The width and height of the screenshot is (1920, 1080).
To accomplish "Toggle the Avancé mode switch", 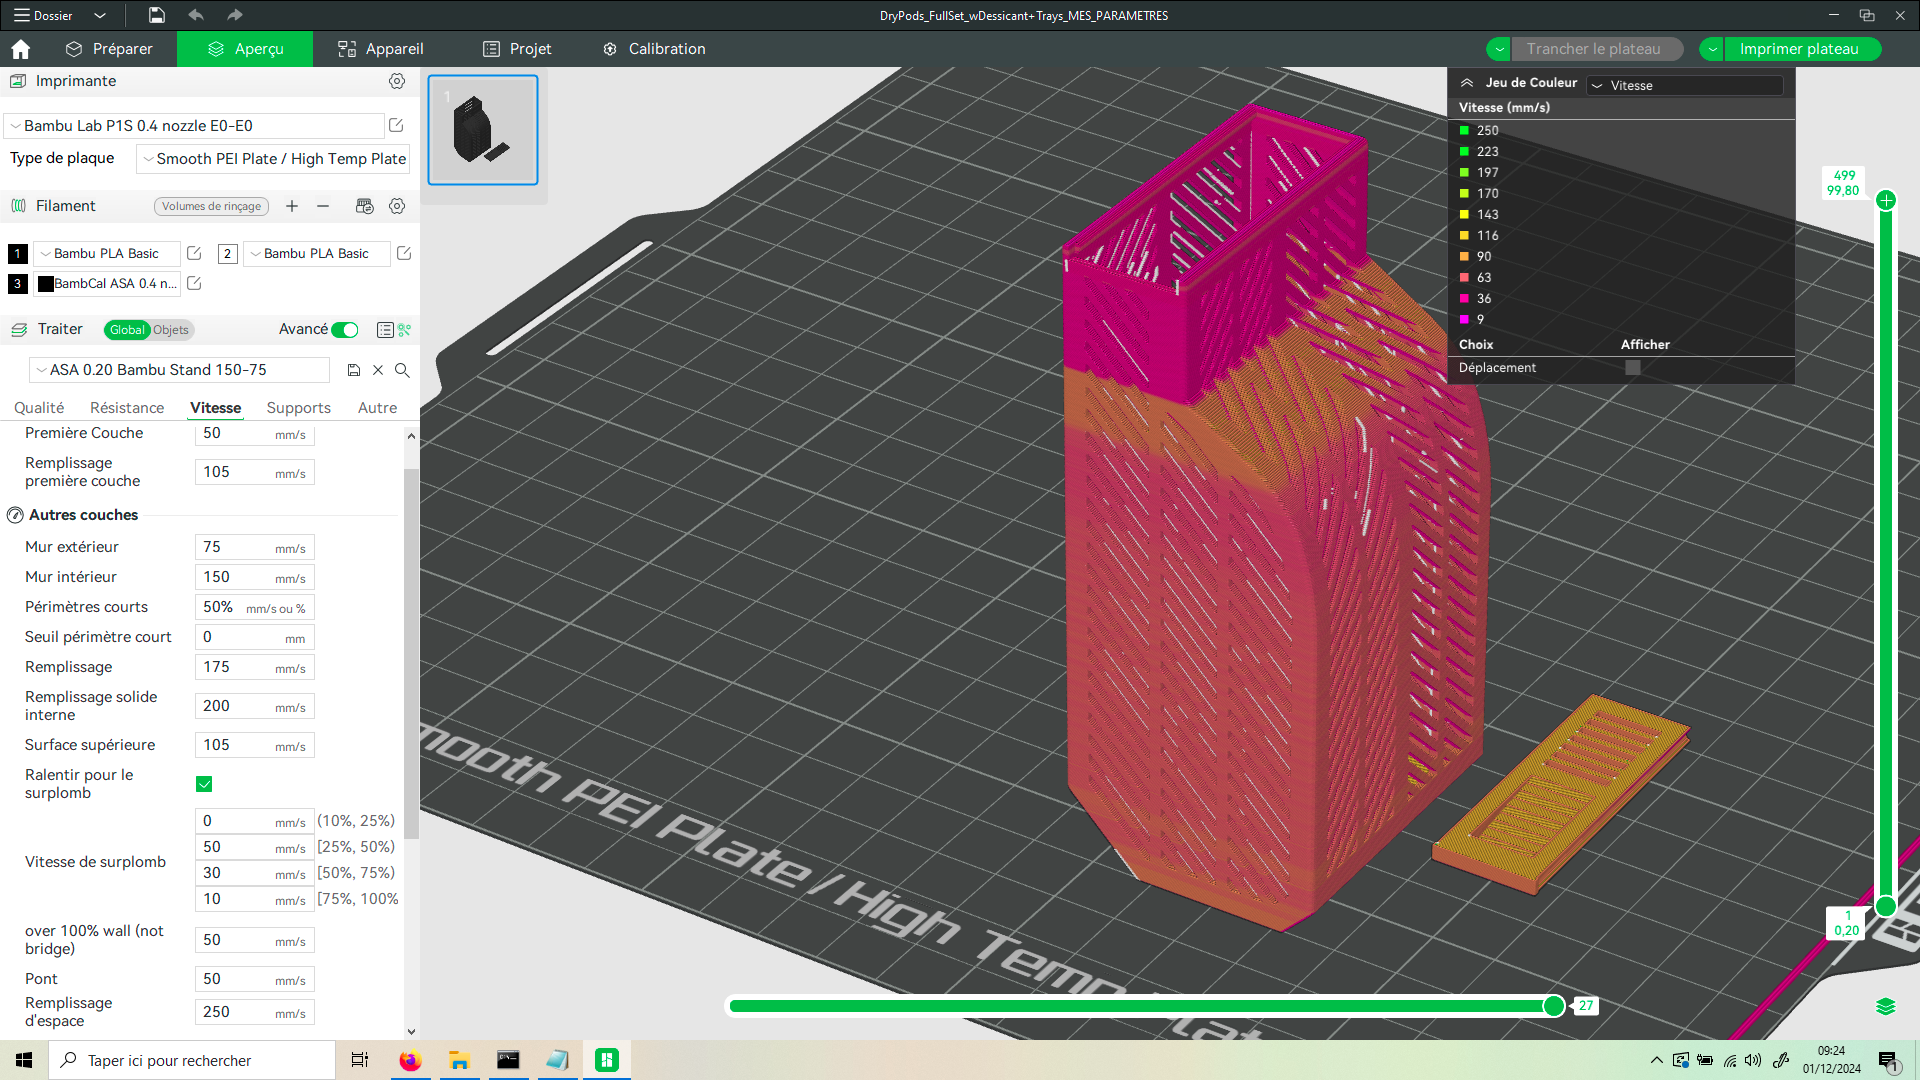I will (x=345, y=330).
